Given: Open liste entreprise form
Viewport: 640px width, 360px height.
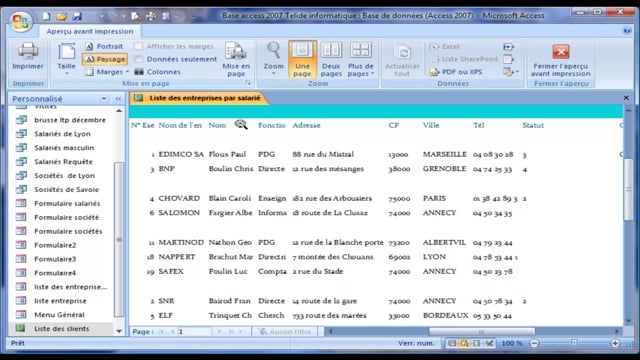Looking at the screenshot, I should 61,301.
